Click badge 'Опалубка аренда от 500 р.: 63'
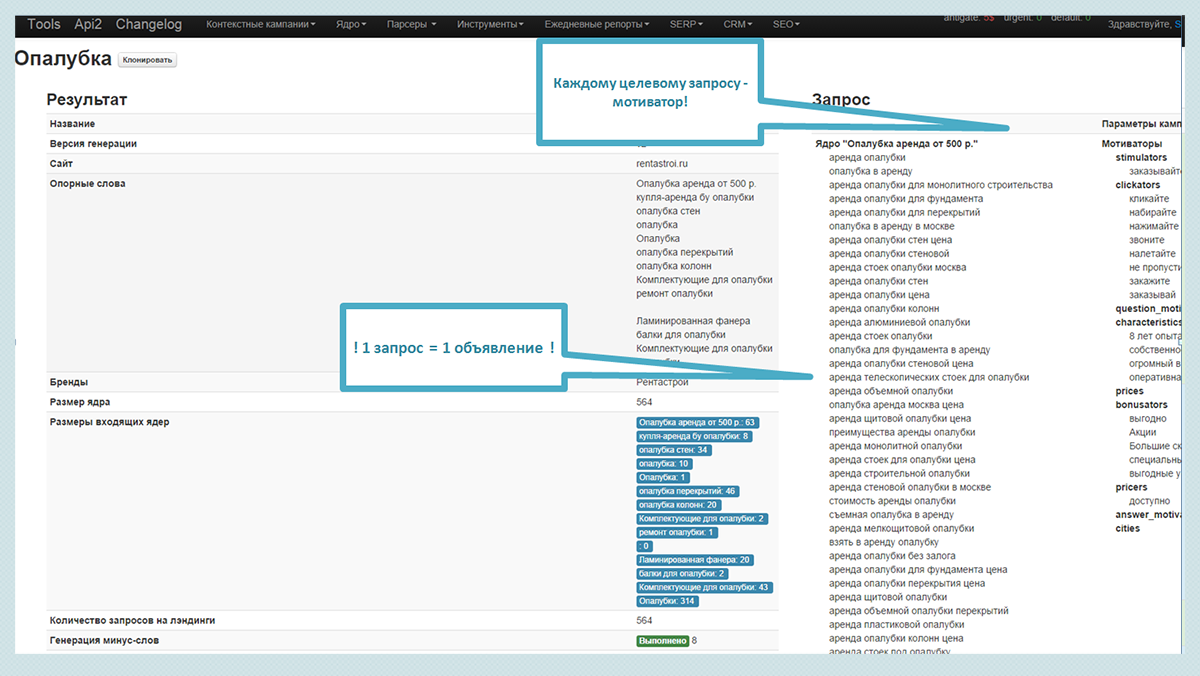The width and height of the screenshot is (1200, 676). coord(697,422)
